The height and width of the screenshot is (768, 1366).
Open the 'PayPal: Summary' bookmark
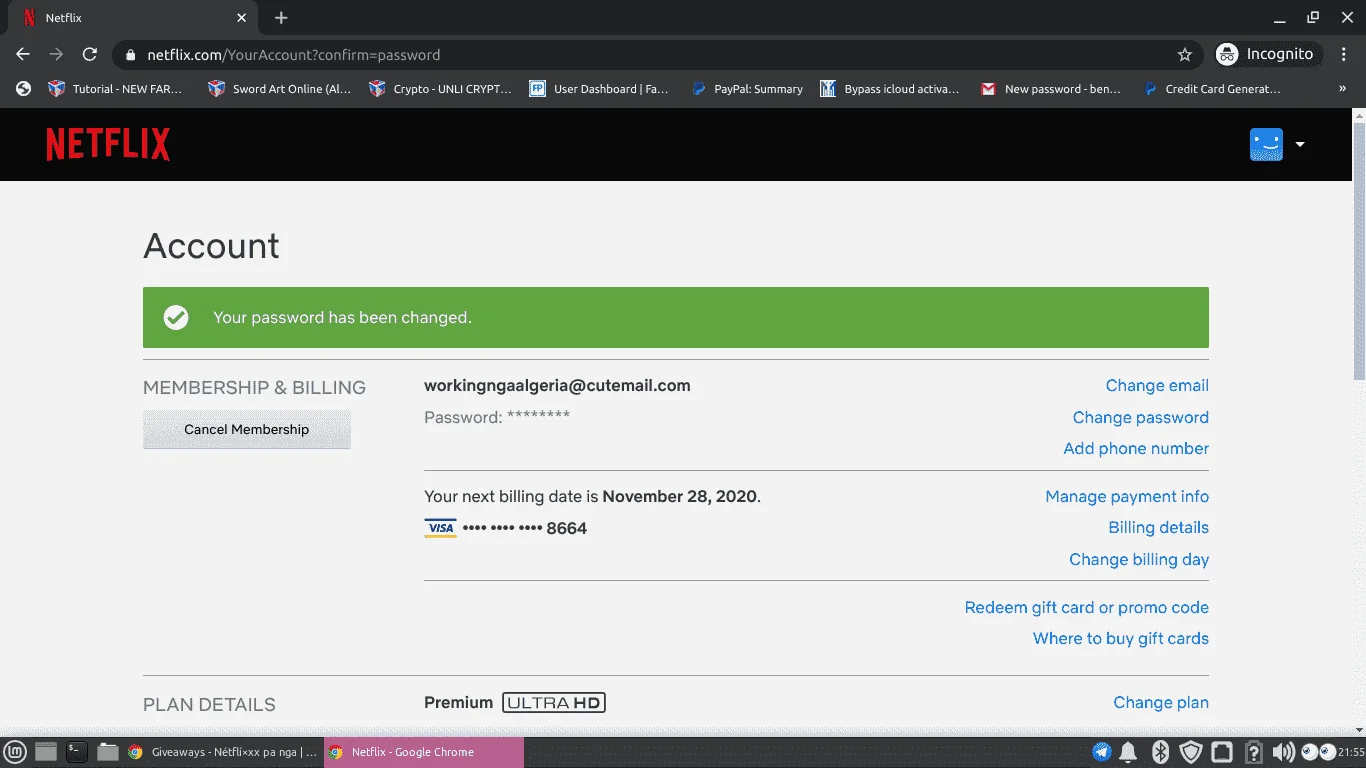(747, 89)
